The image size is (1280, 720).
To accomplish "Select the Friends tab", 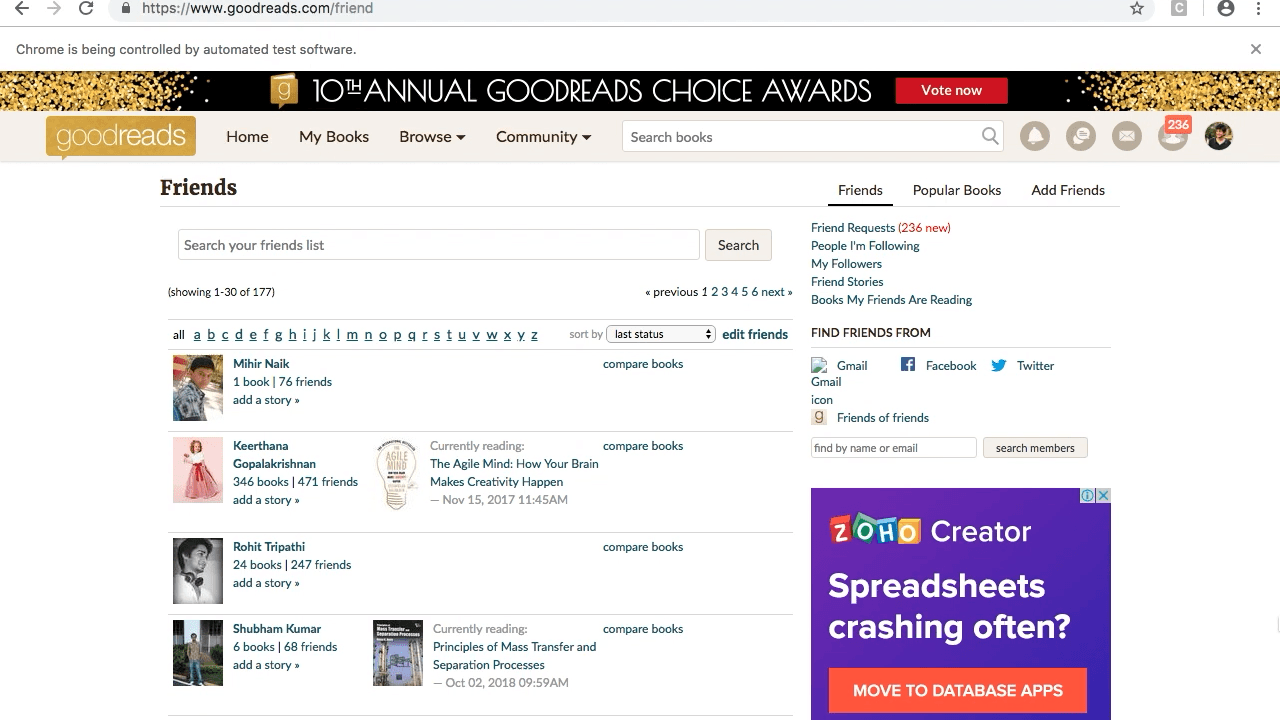I will [x=860, y=190].
